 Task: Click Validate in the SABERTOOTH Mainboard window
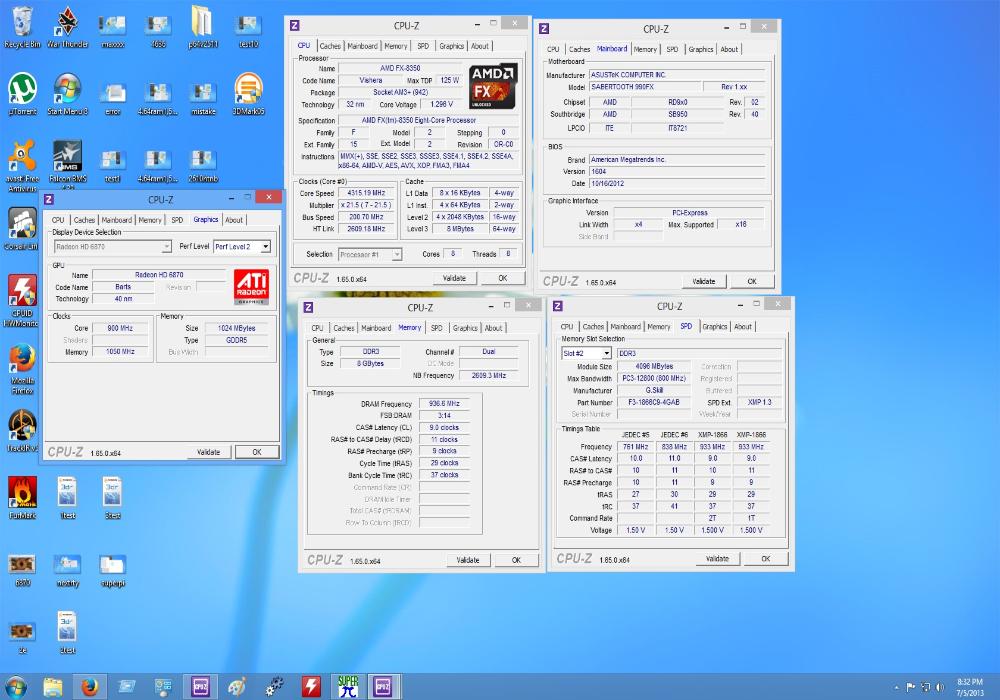pos(703,281)
